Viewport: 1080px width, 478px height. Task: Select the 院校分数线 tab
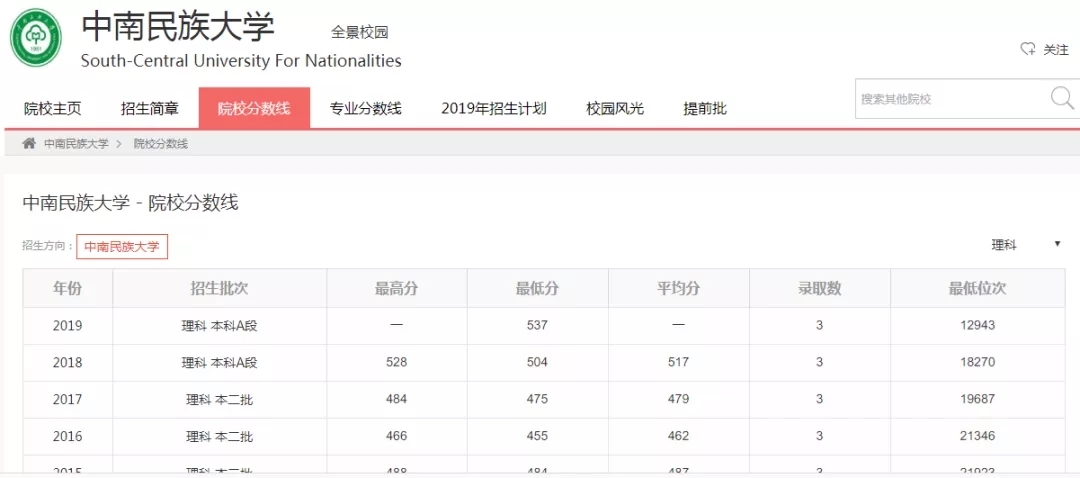pyautogui.click(x=254, y=109)
